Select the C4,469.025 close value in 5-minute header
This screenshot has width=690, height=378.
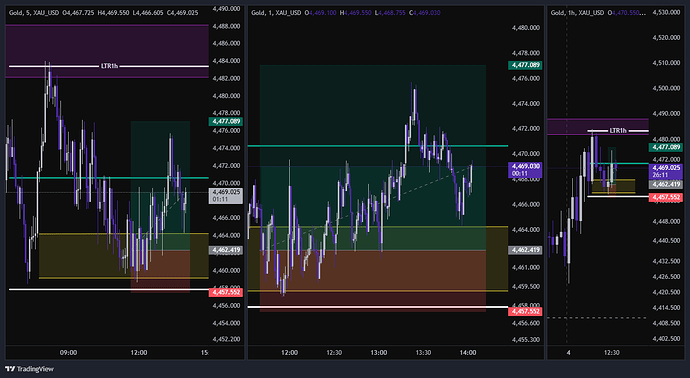coord(183,13)
